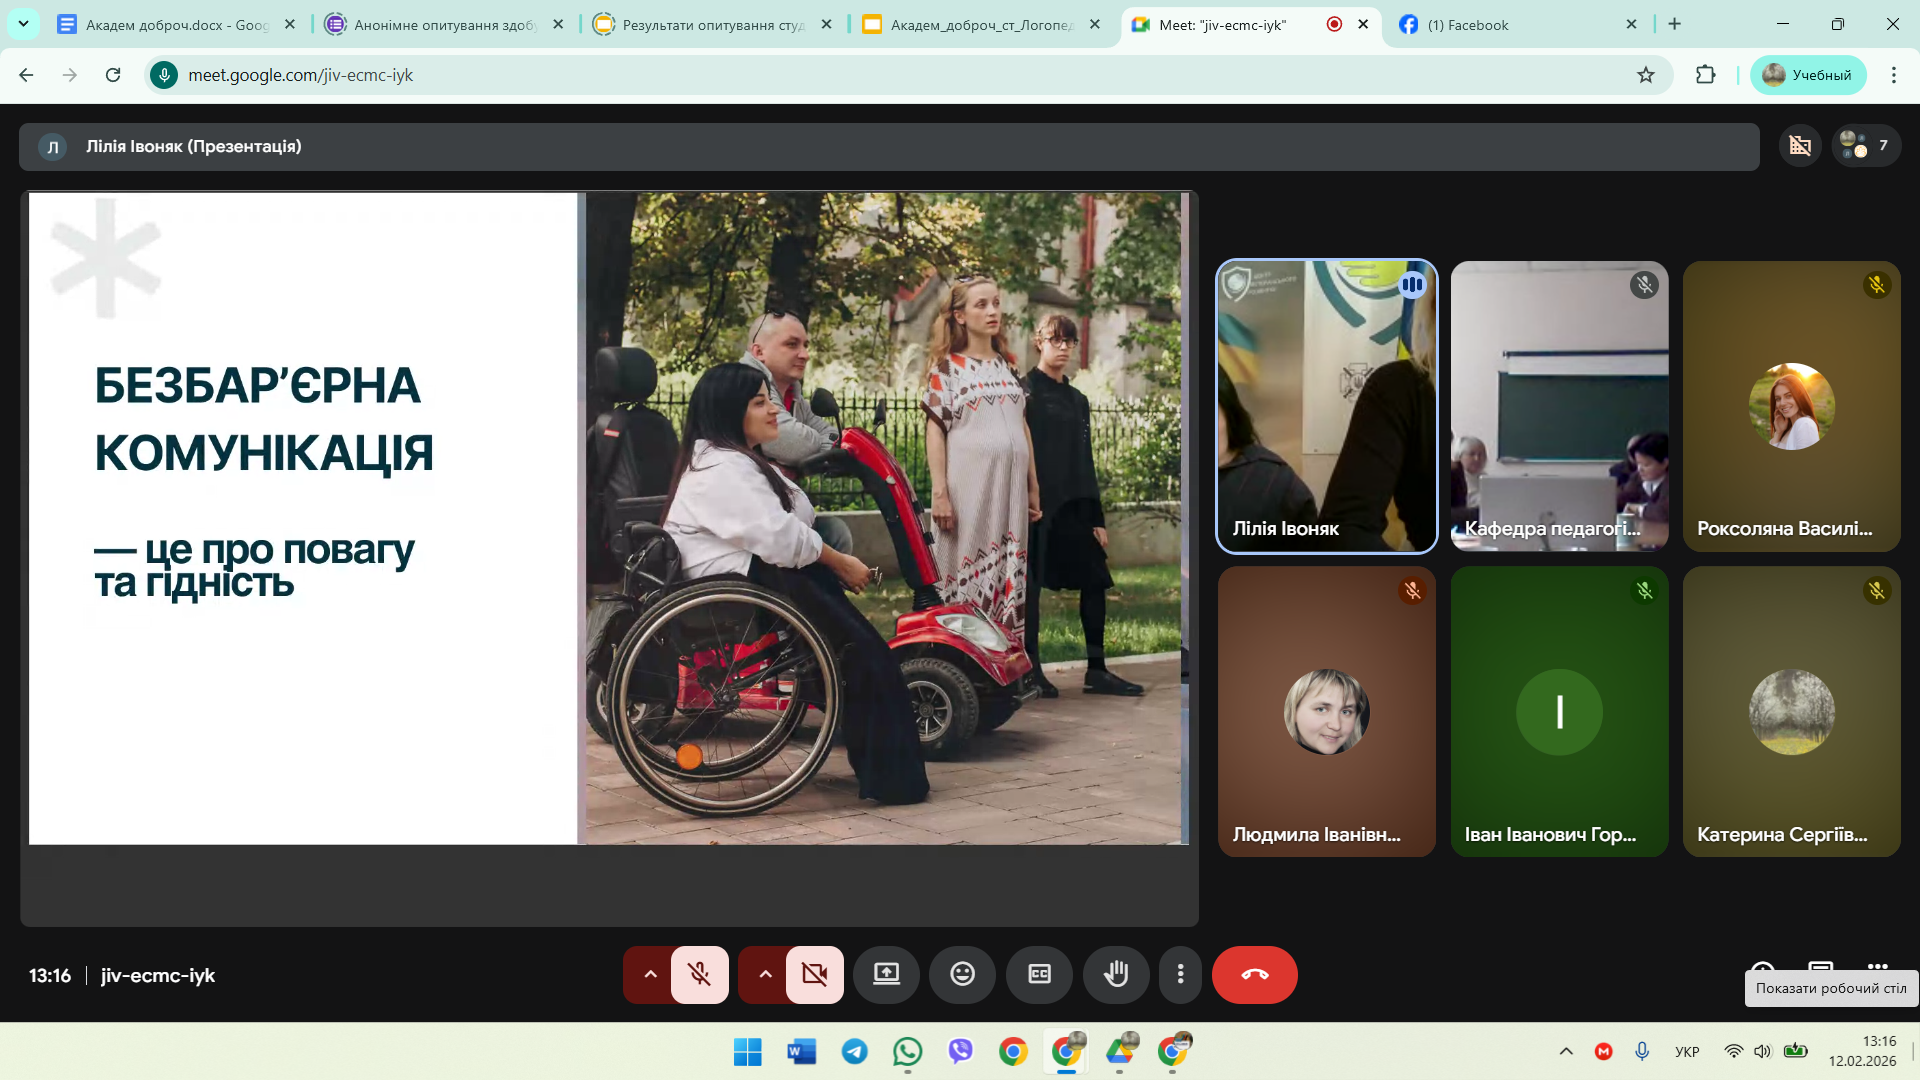
Task: Click meeting code jiv-ecmc-iyk text
Action: coord(158,976)
